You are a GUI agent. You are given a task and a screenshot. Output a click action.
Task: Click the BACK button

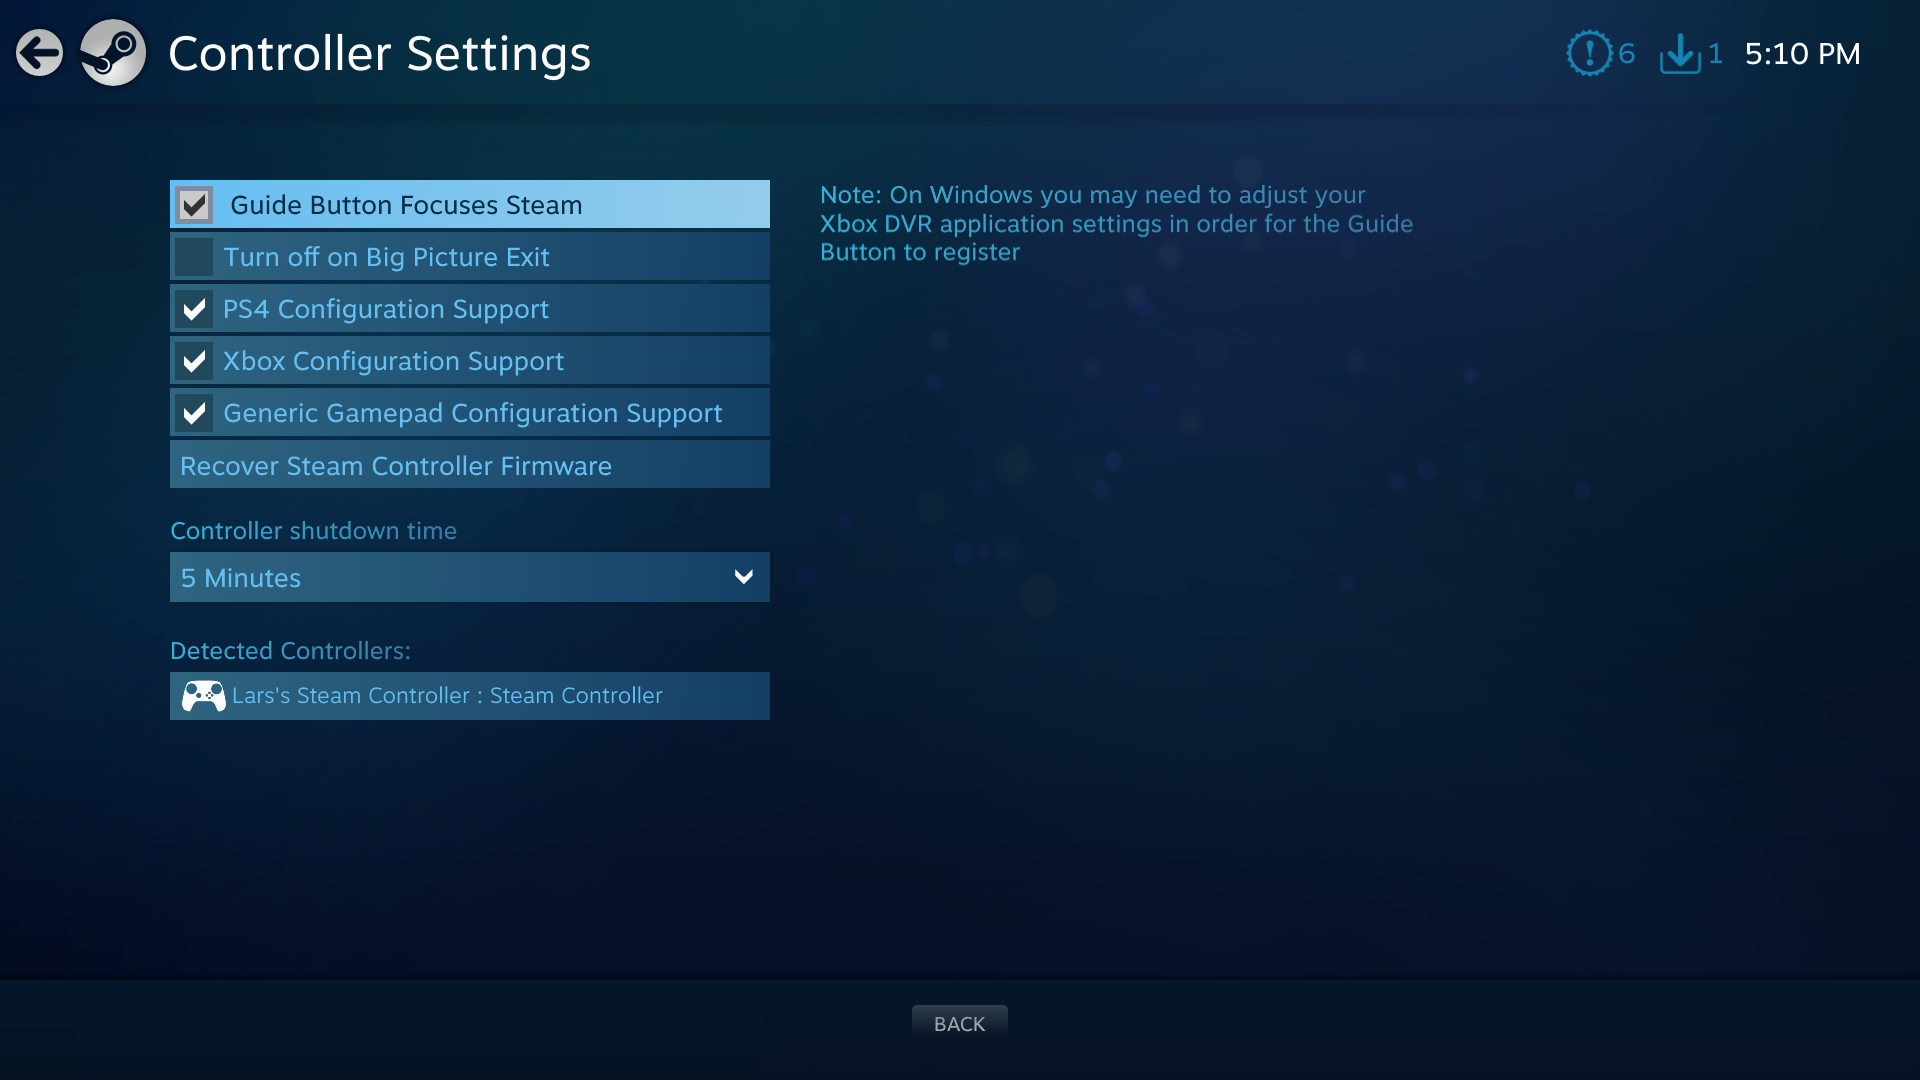959,1023
